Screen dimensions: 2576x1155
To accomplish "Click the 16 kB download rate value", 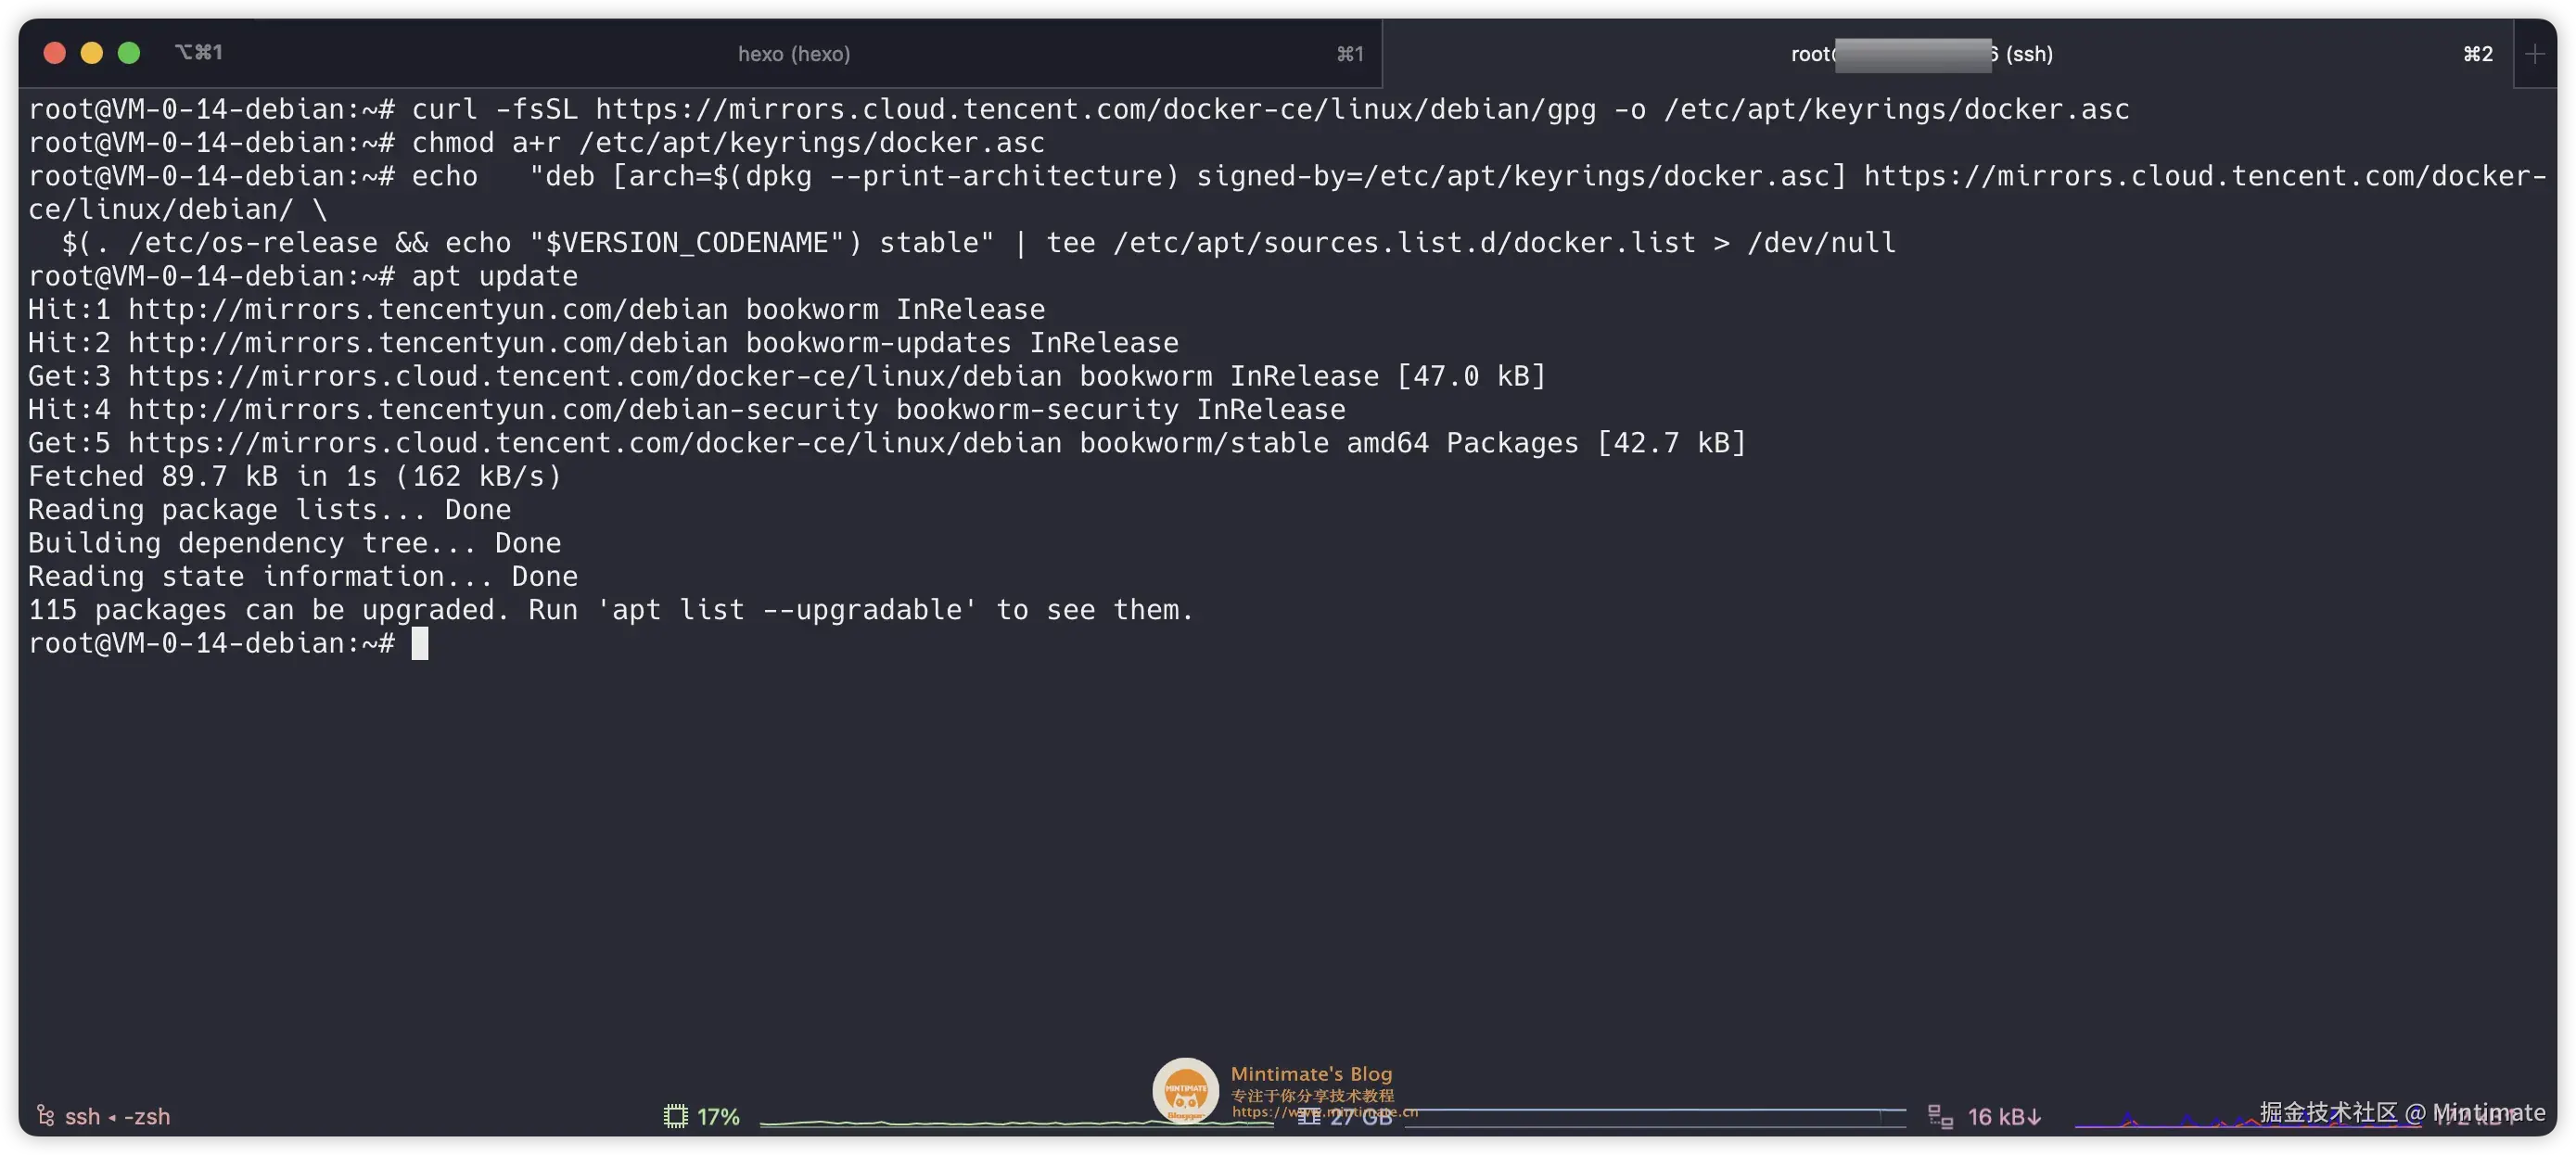I will click(2004, 1116).
